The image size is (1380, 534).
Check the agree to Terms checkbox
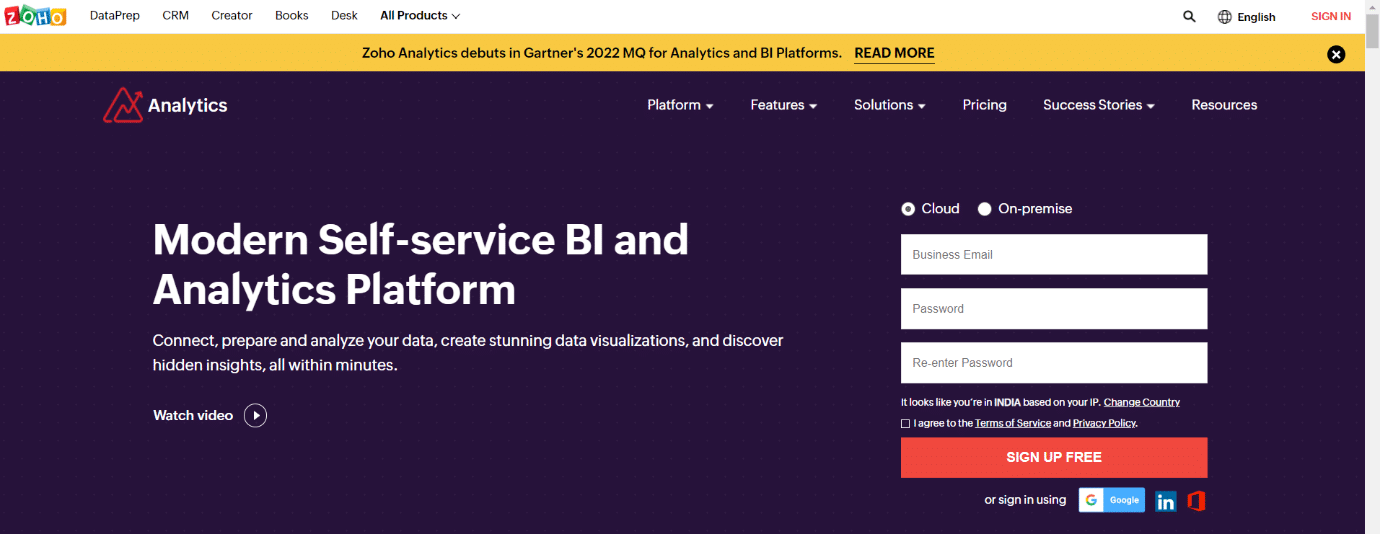click(906, 424)
